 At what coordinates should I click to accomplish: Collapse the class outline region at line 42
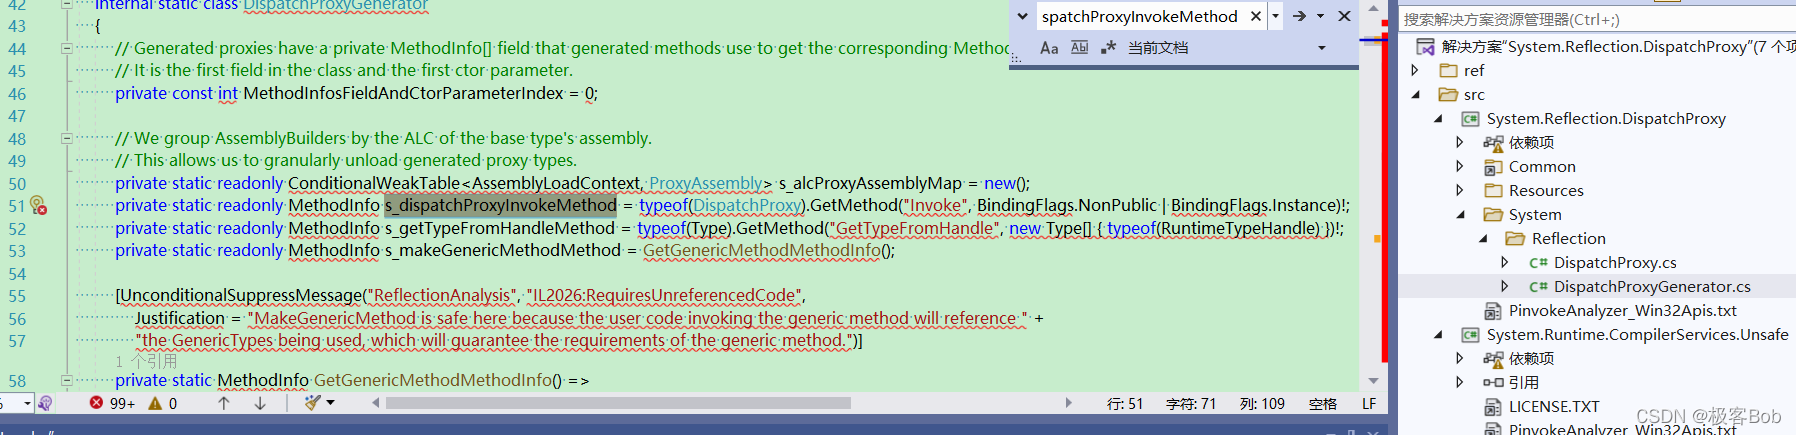[67, 4]
